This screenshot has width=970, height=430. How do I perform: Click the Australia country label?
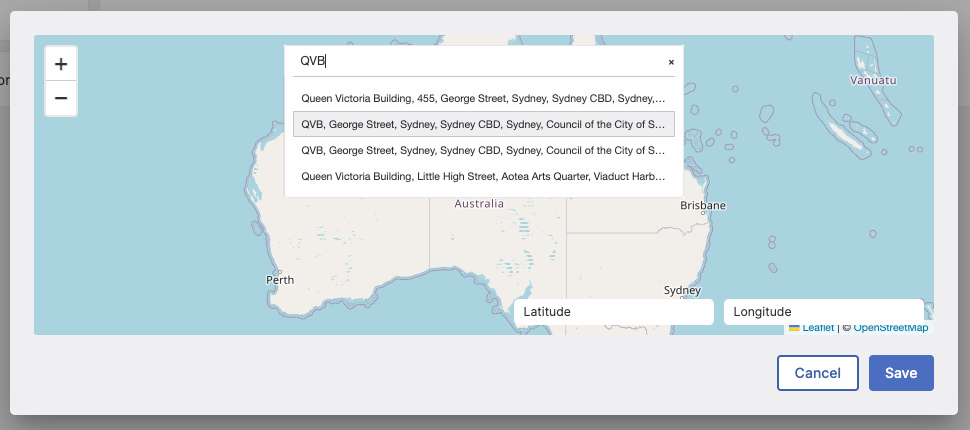(x=479, y=204)
